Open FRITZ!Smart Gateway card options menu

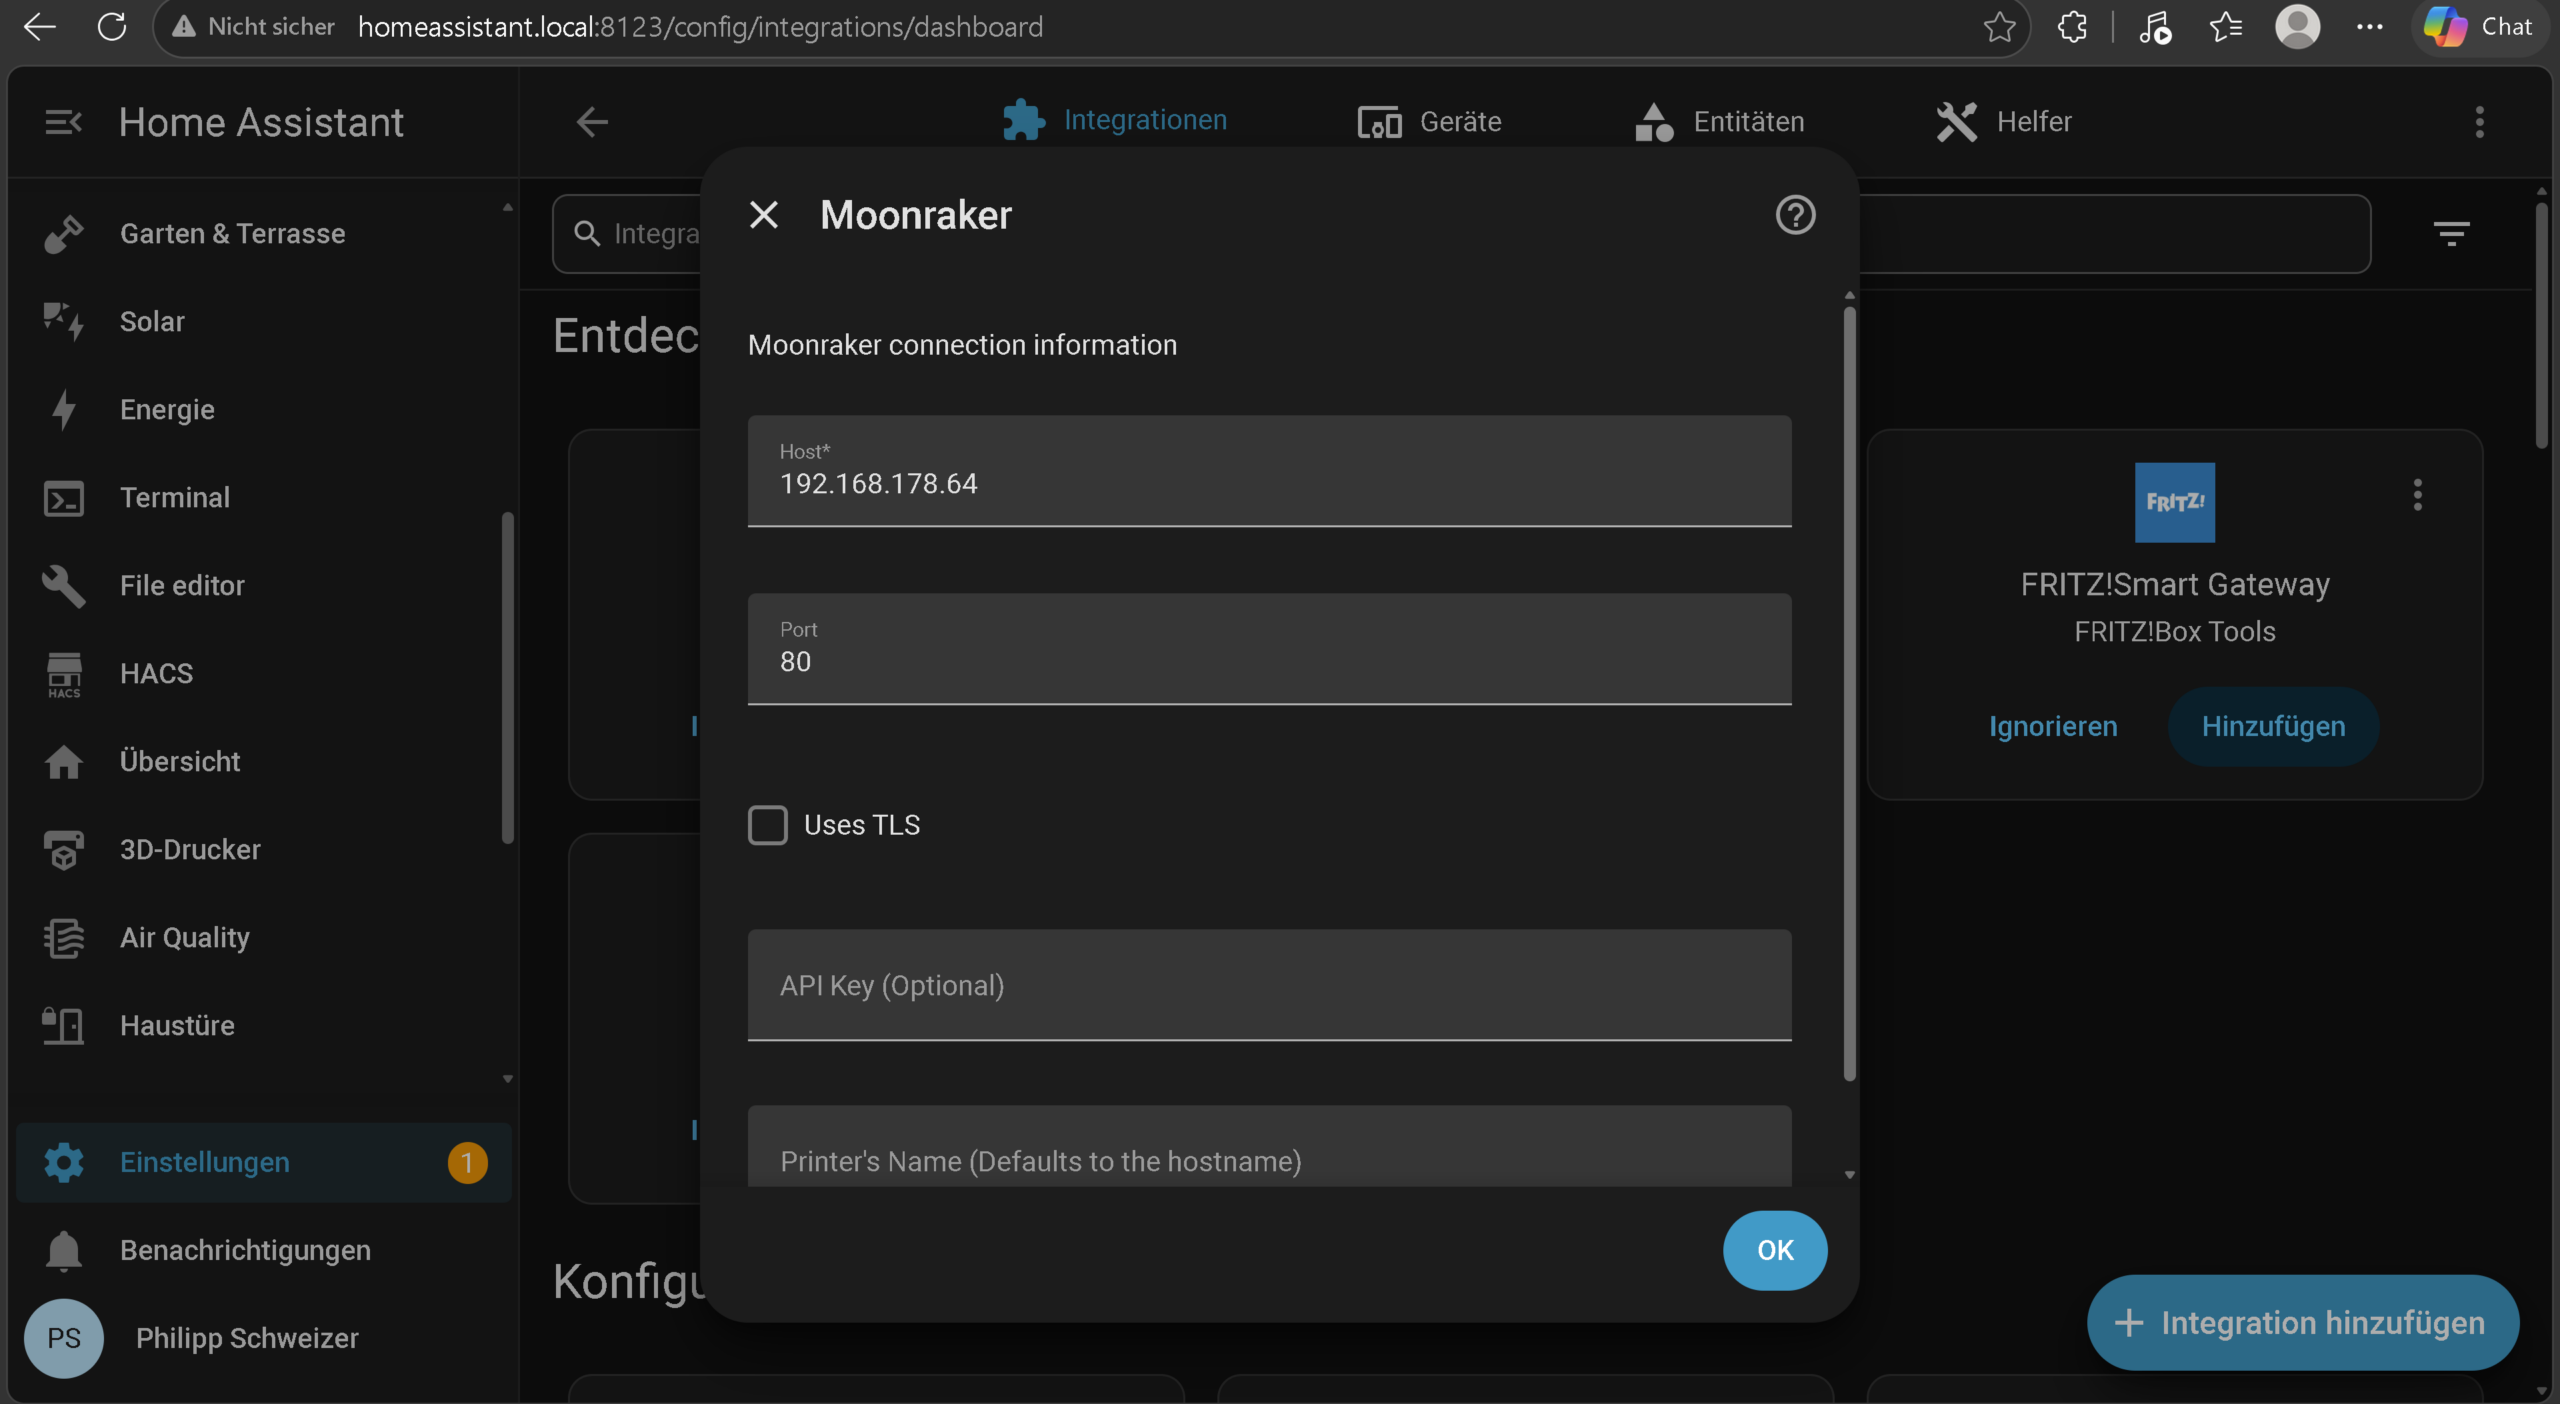pos(2417,495)
